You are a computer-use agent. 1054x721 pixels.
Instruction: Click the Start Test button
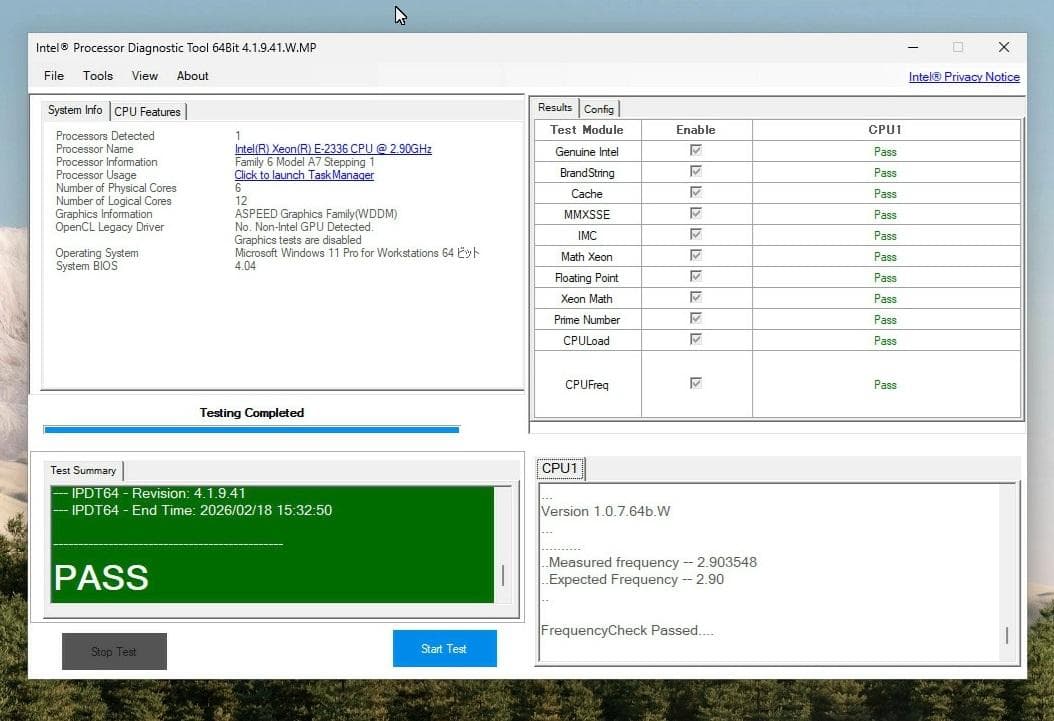coord(444,648)
